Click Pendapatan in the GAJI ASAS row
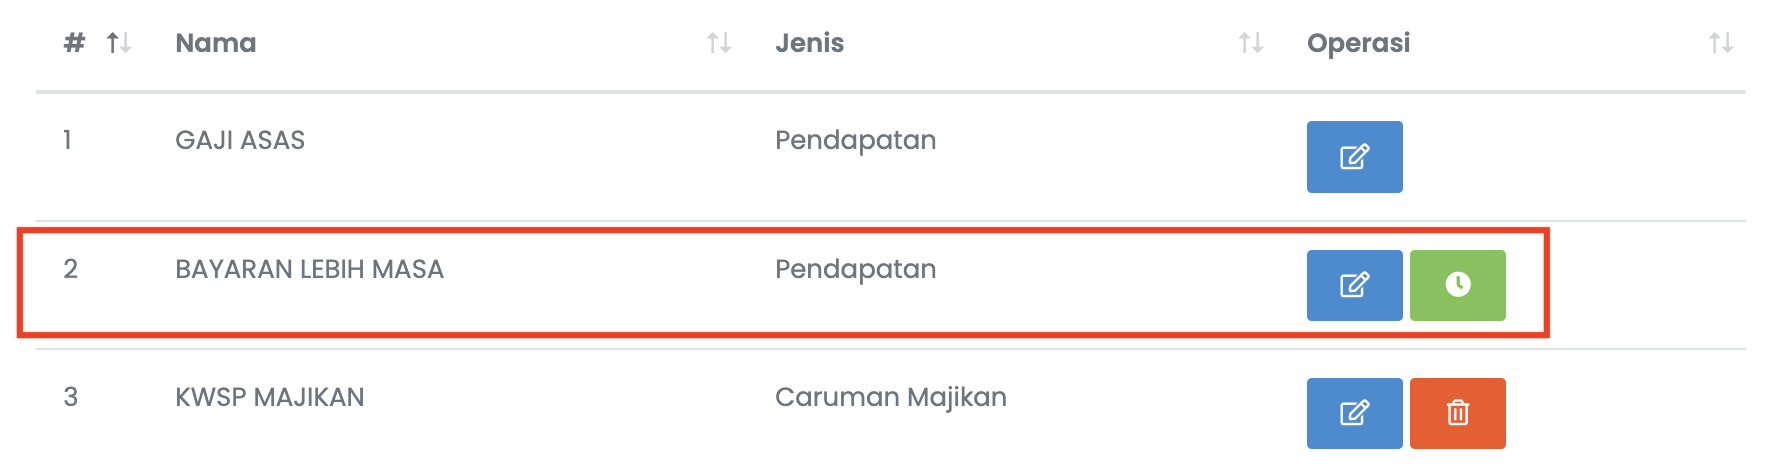 (x=855, y=140)
